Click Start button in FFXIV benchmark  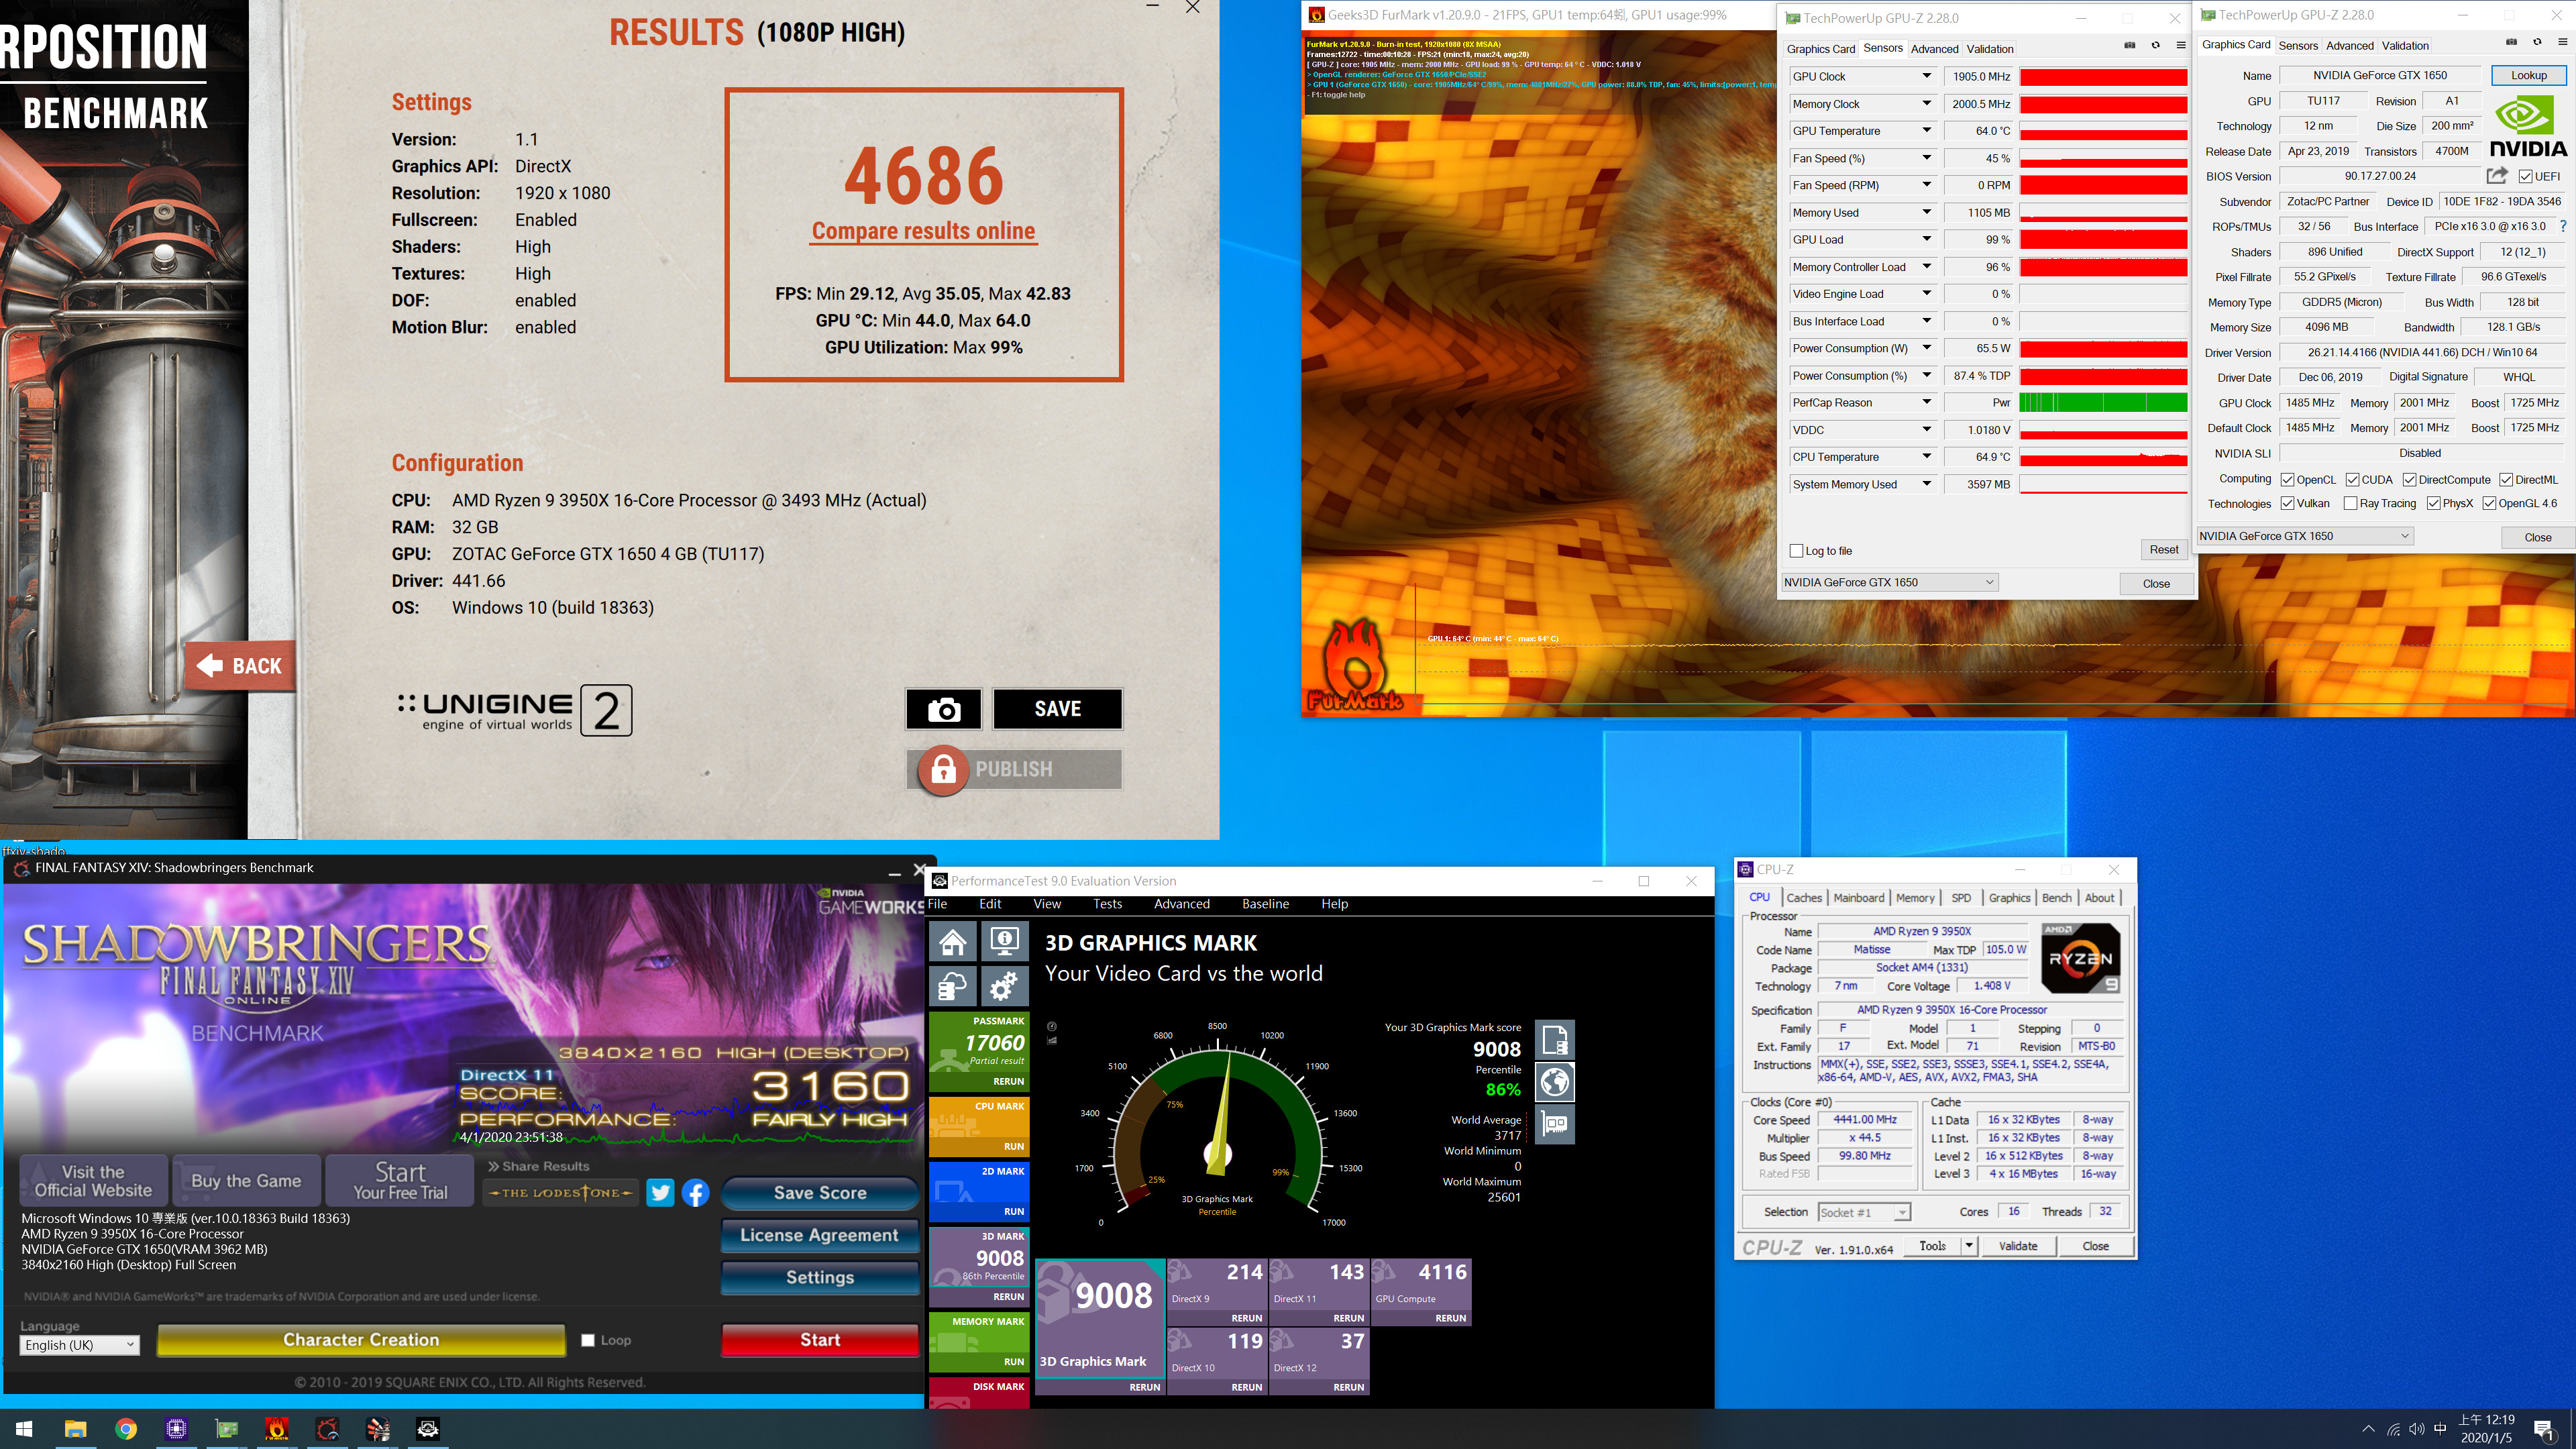[x=819, y=1340]
